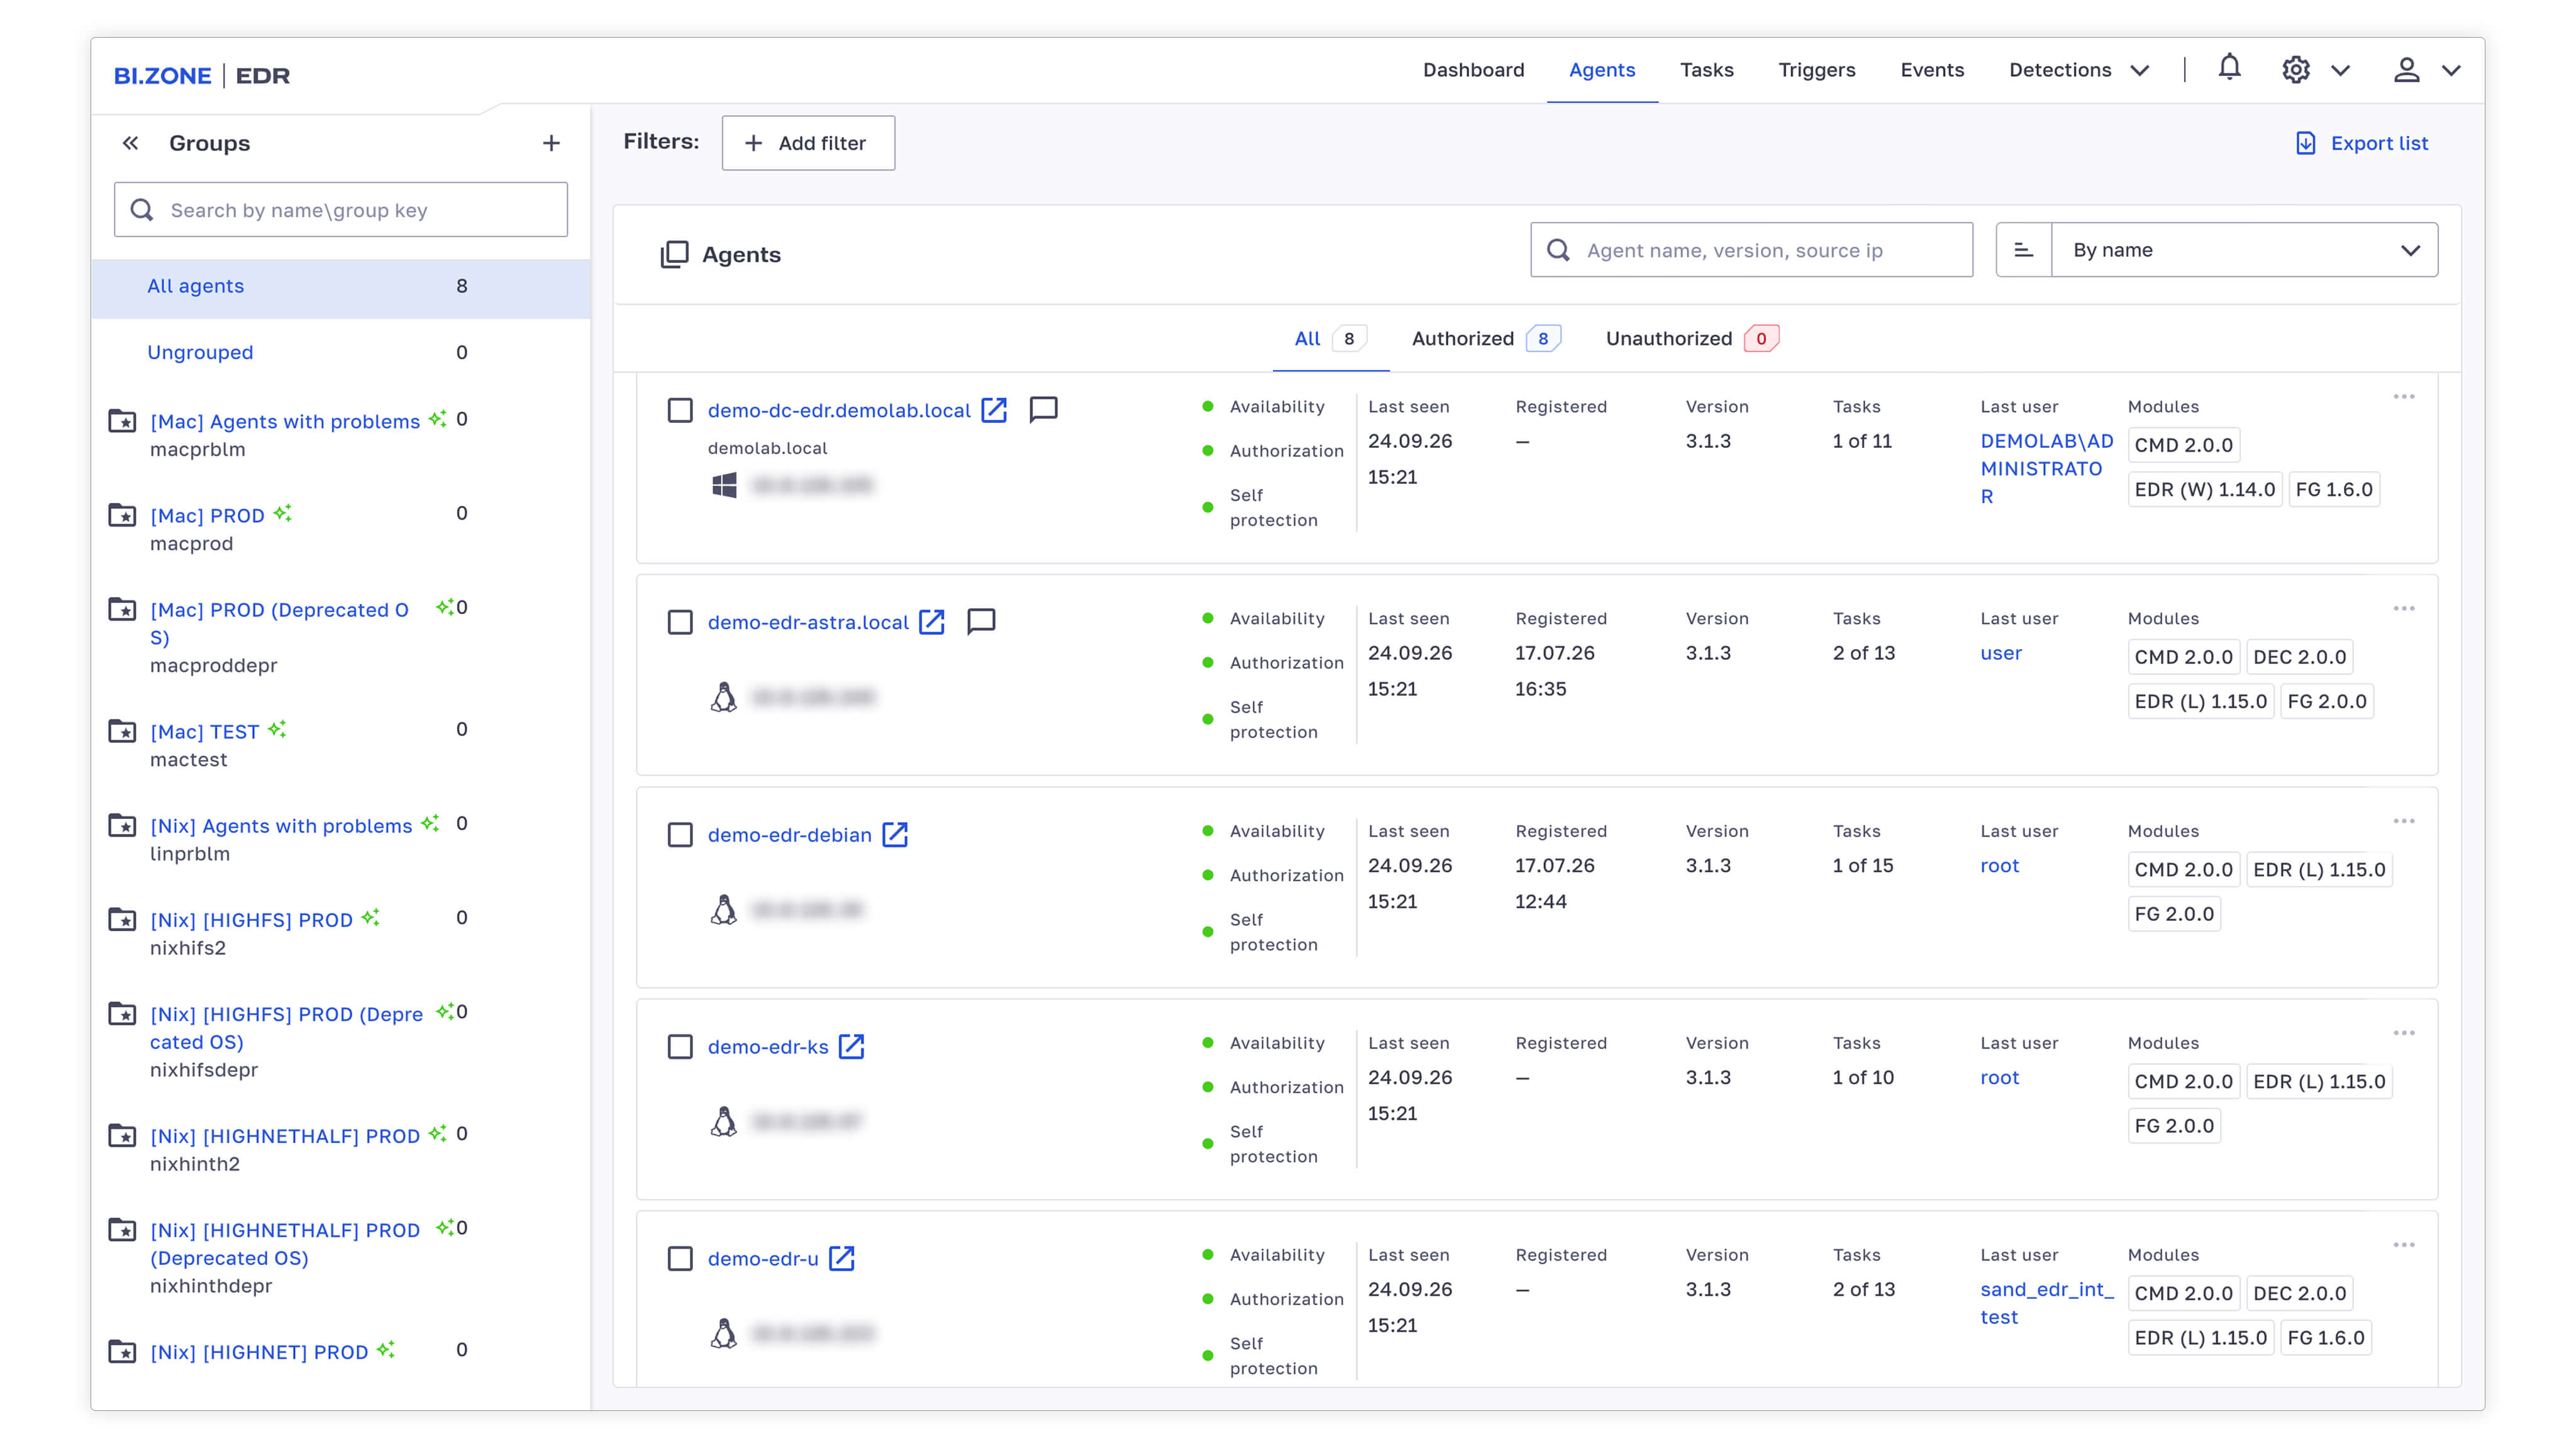Collapse the Groups sidebar panel
This screenshot has width=2576, height=1448.
[x=130, y=143]
